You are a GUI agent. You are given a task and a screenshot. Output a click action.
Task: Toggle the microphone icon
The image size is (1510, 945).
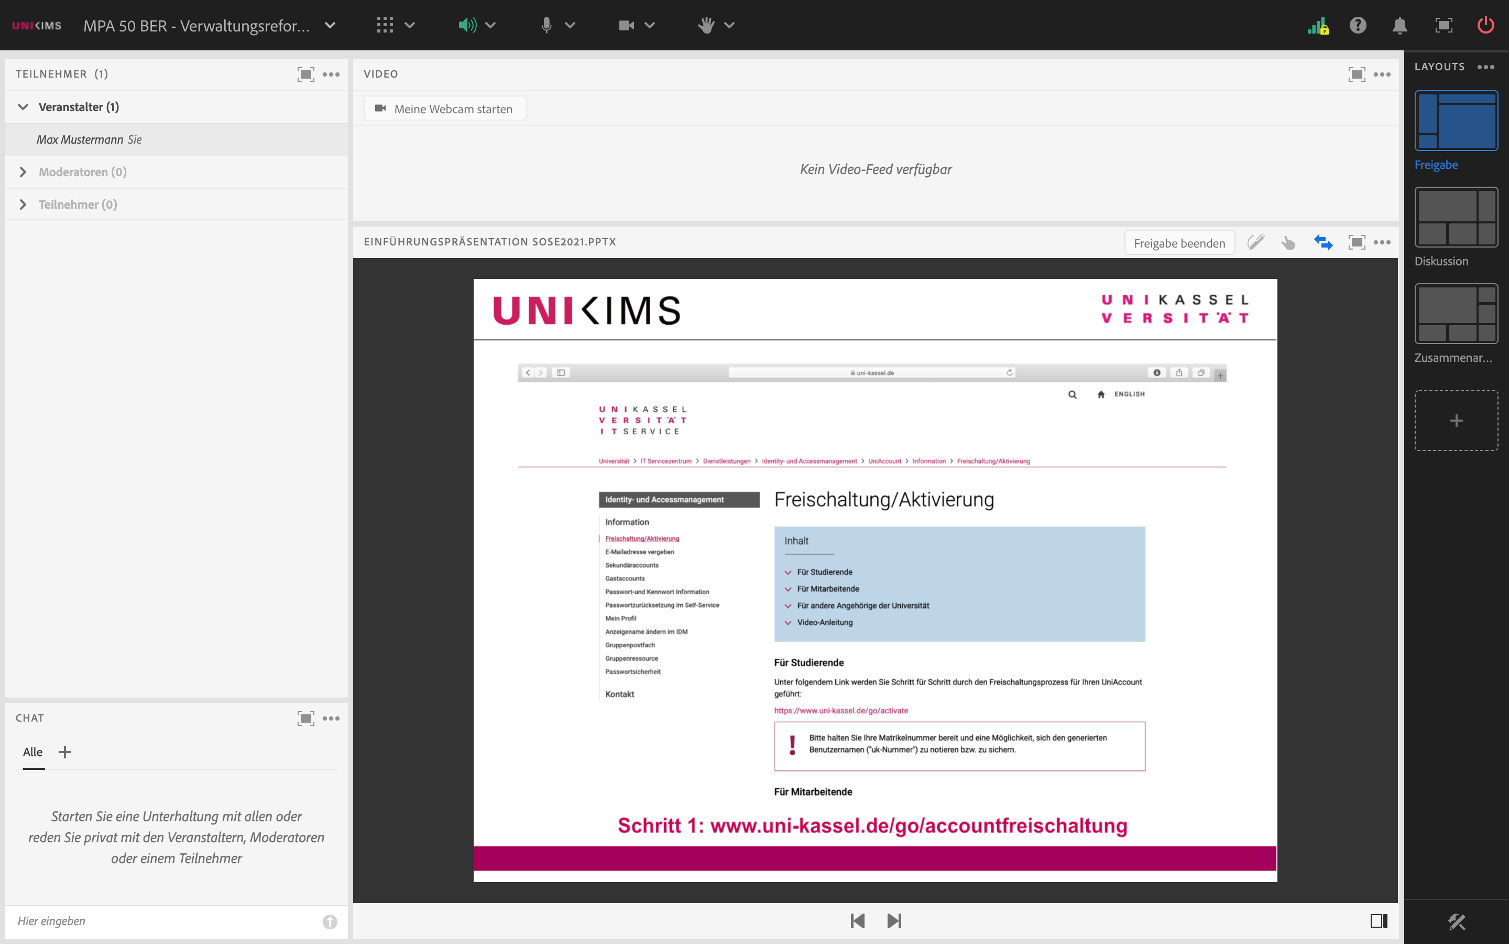(x=546, y=25)
